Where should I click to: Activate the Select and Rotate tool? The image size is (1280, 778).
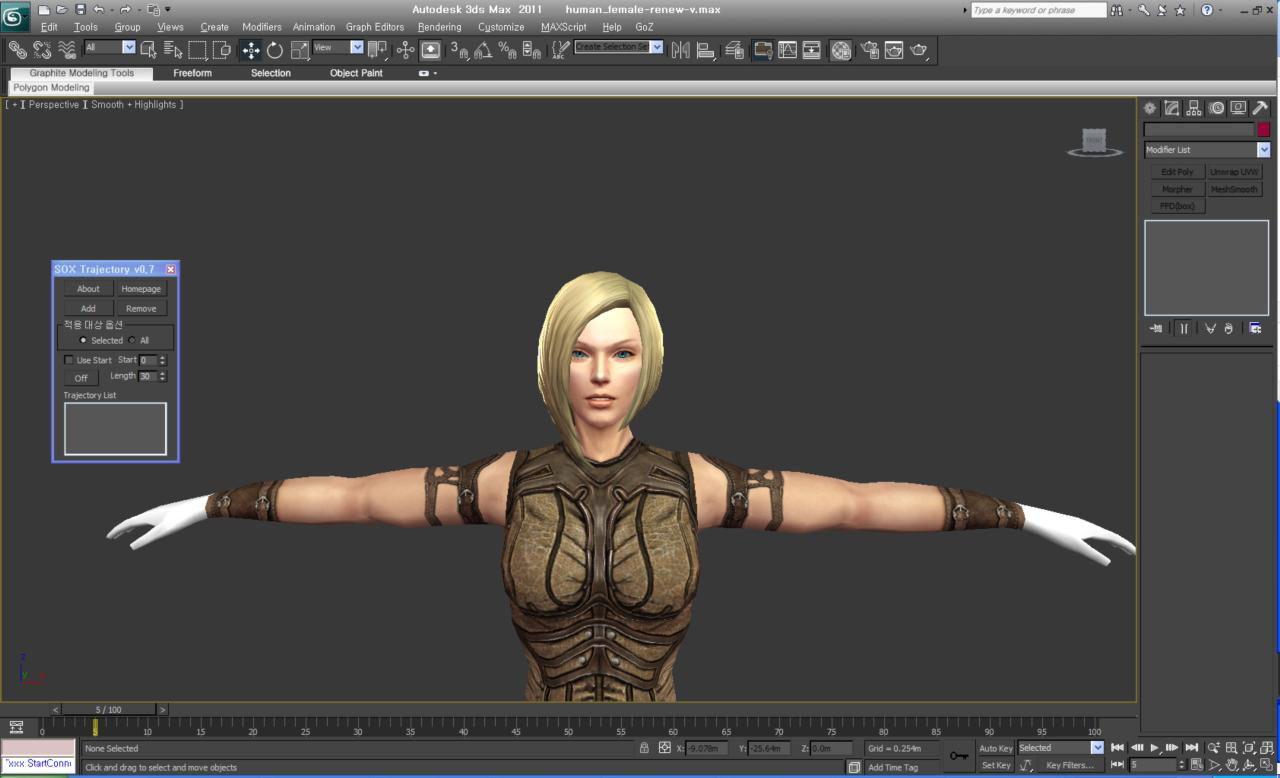pyautogui.click(x=274, y=50)
